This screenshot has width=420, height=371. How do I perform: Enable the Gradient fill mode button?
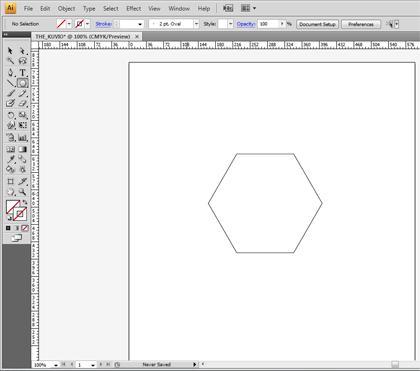tap(16, 228)
